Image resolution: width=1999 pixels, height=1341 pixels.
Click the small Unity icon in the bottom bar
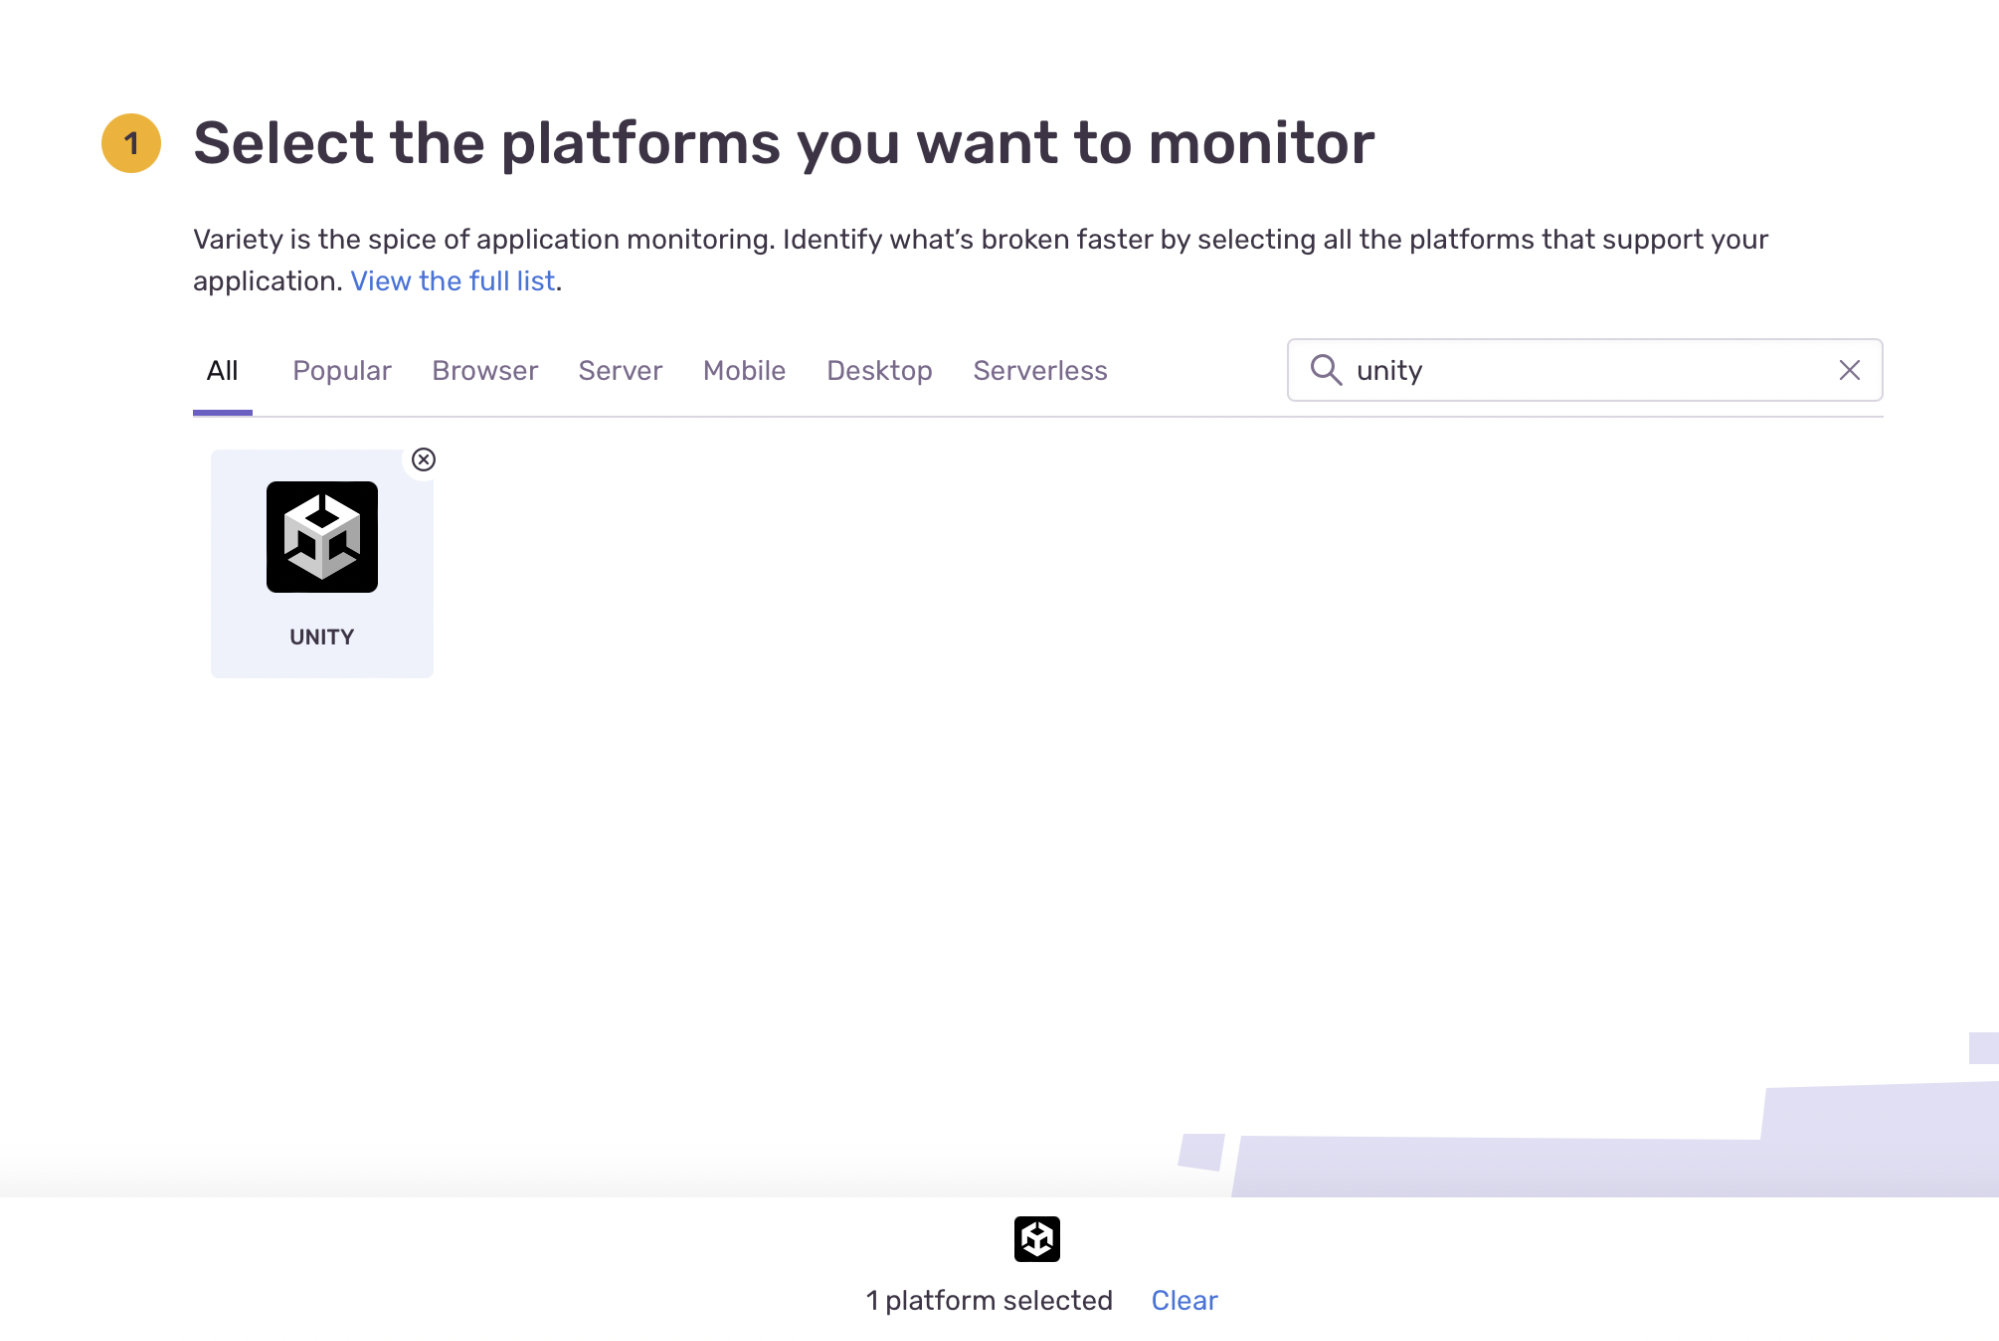pos(1036,1238)
